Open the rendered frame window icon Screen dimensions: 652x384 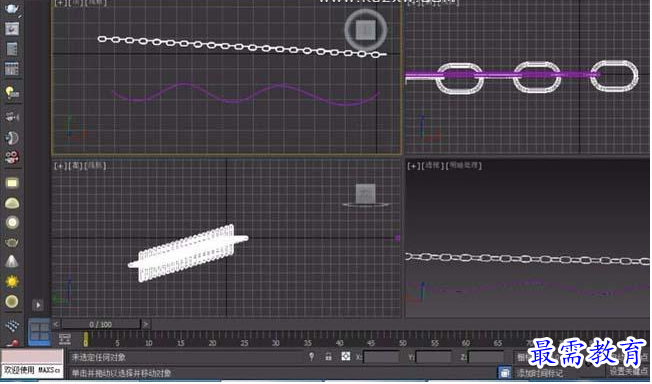click(x=12, y=29)
